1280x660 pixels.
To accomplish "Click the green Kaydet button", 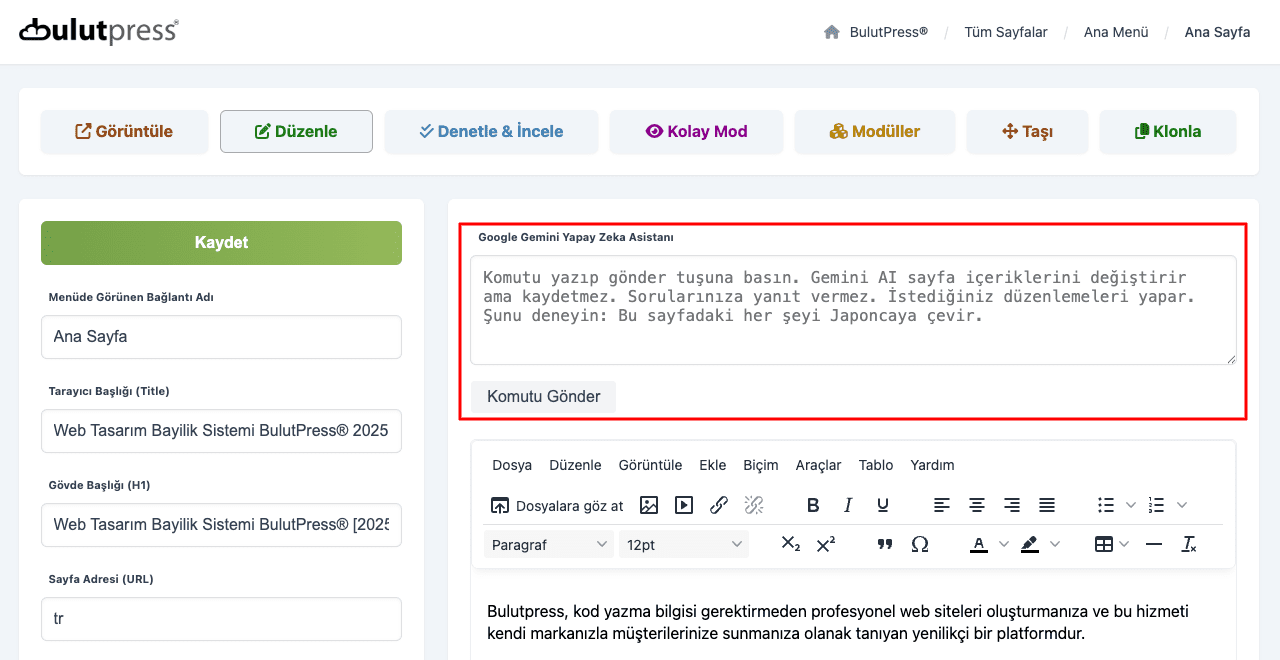I will coord(221,242).
